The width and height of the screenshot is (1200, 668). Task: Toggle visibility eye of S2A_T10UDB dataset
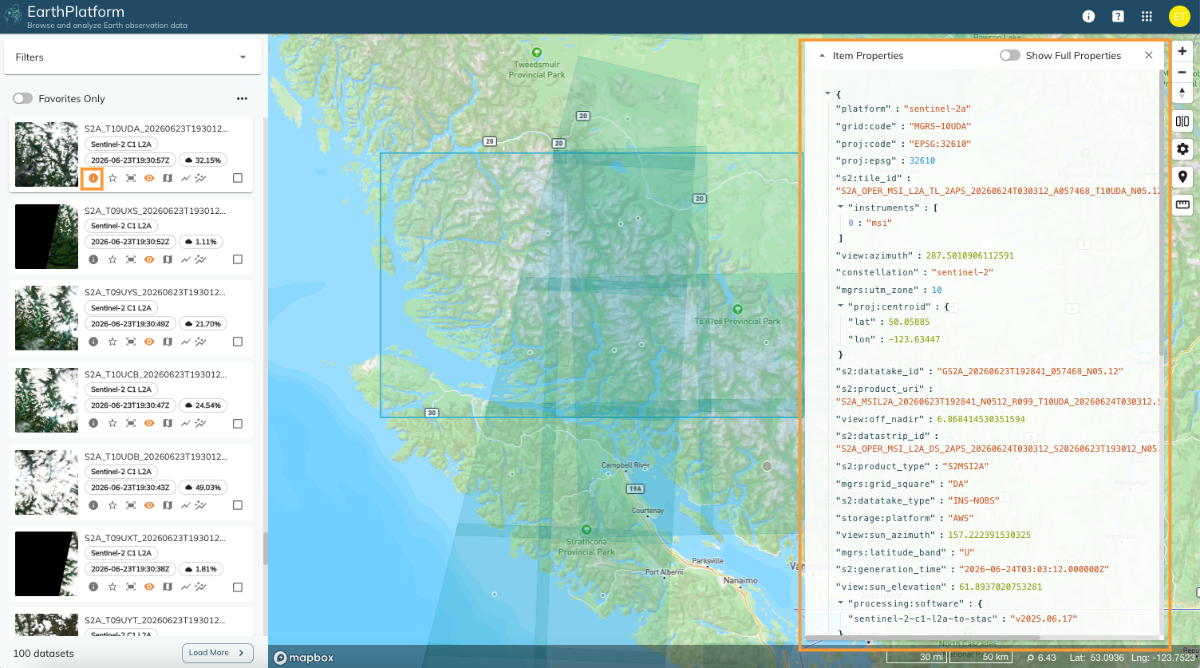pyautogui.click(x=149, y=505)
